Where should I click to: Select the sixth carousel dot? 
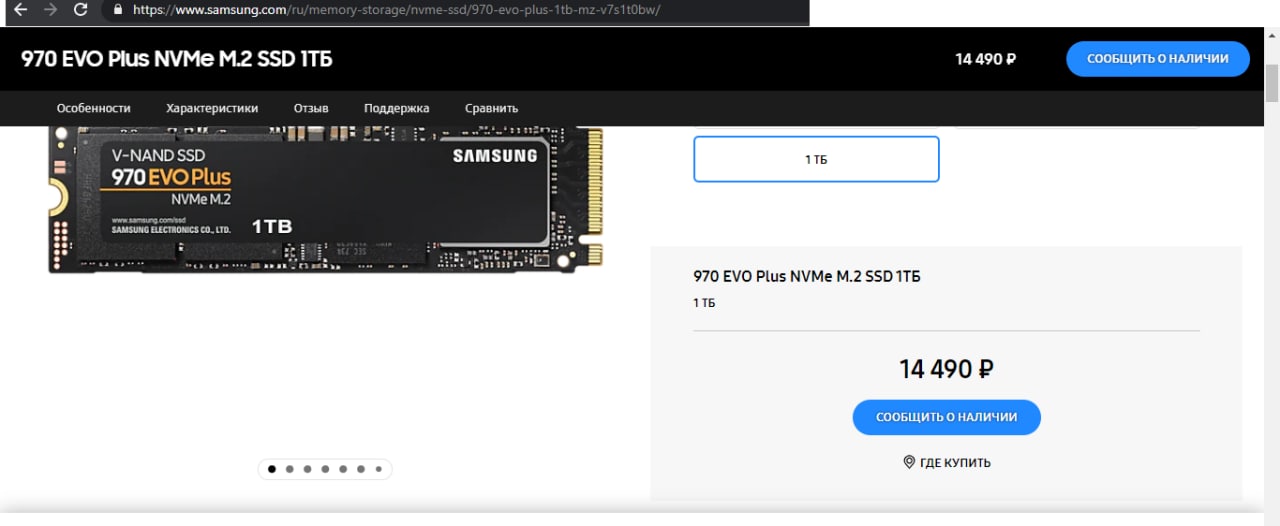(x=361, y=468)
